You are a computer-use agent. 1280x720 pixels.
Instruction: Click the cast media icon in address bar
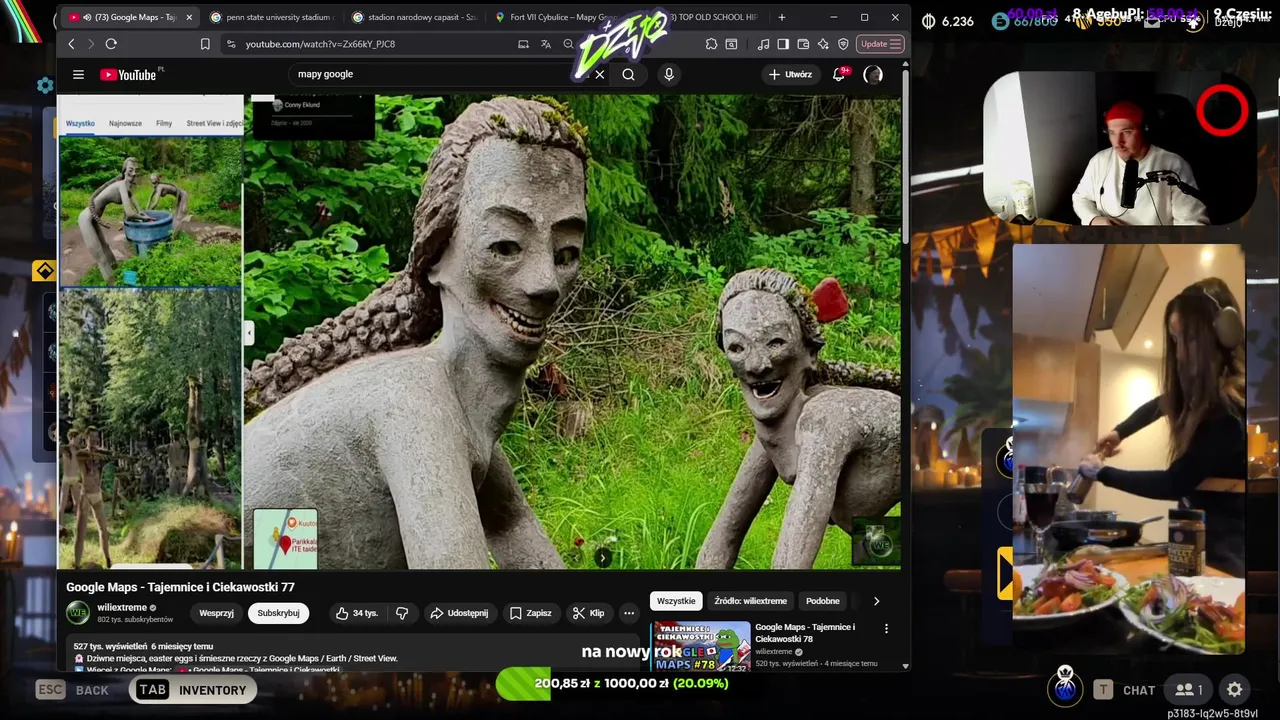click(523, 44)
